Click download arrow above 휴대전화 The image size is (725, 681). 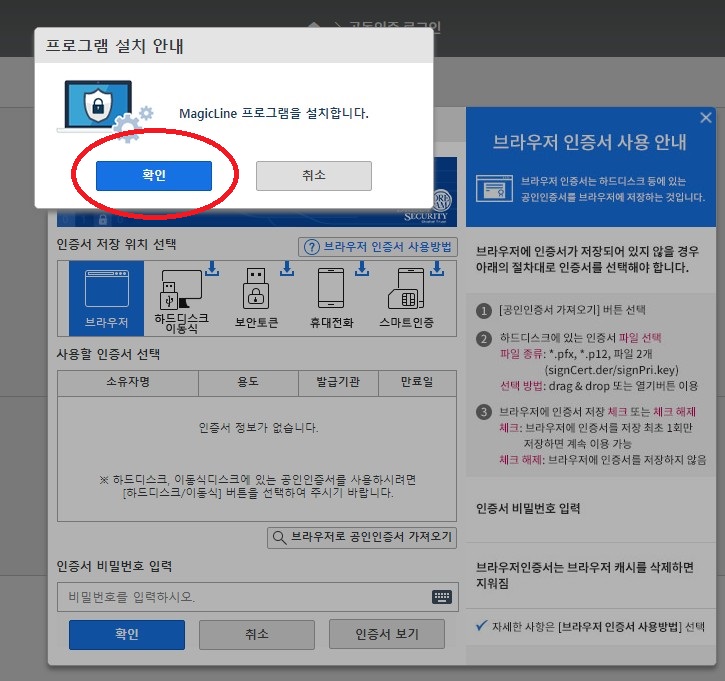(362, 269)
